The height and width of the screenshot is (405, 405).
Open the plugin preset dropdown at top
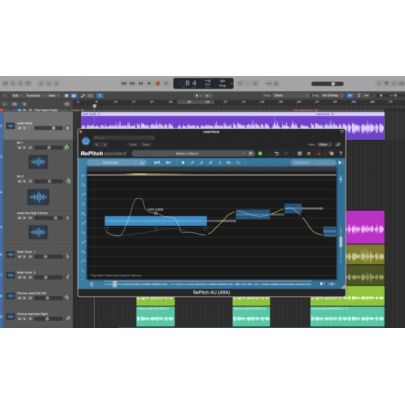[124, 137]
